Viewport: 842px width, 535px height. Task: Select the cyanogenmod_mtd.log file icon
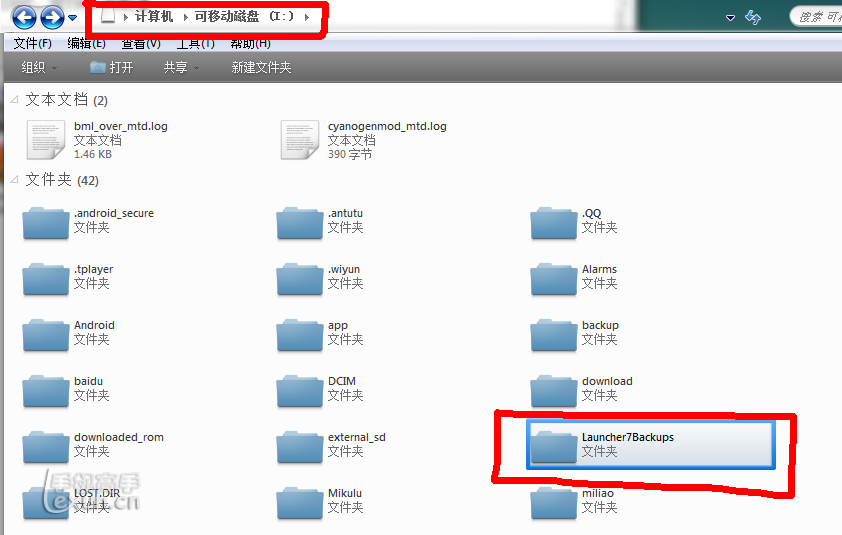(300, 140)
